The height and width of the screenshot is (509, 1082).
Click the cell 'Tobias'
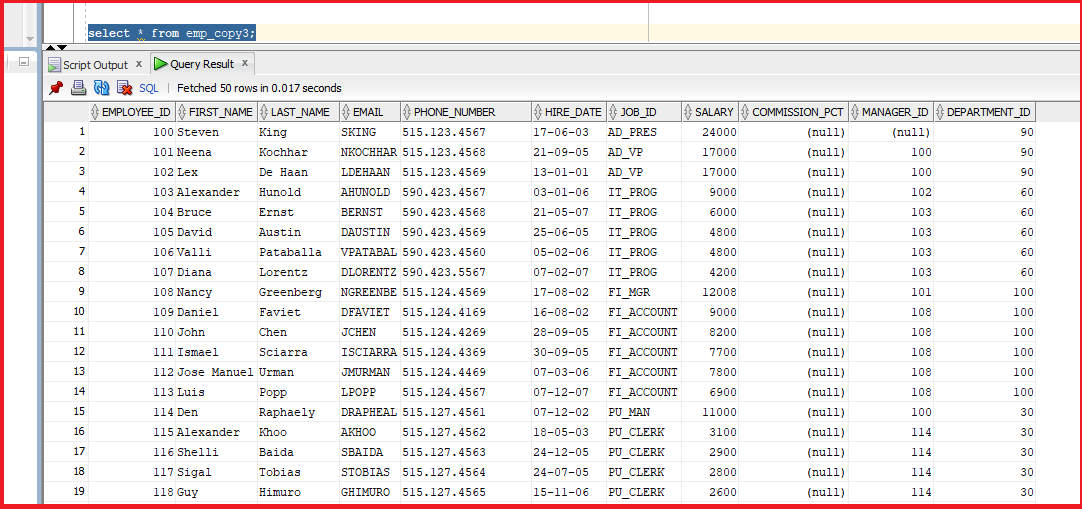tap(299, 472)
